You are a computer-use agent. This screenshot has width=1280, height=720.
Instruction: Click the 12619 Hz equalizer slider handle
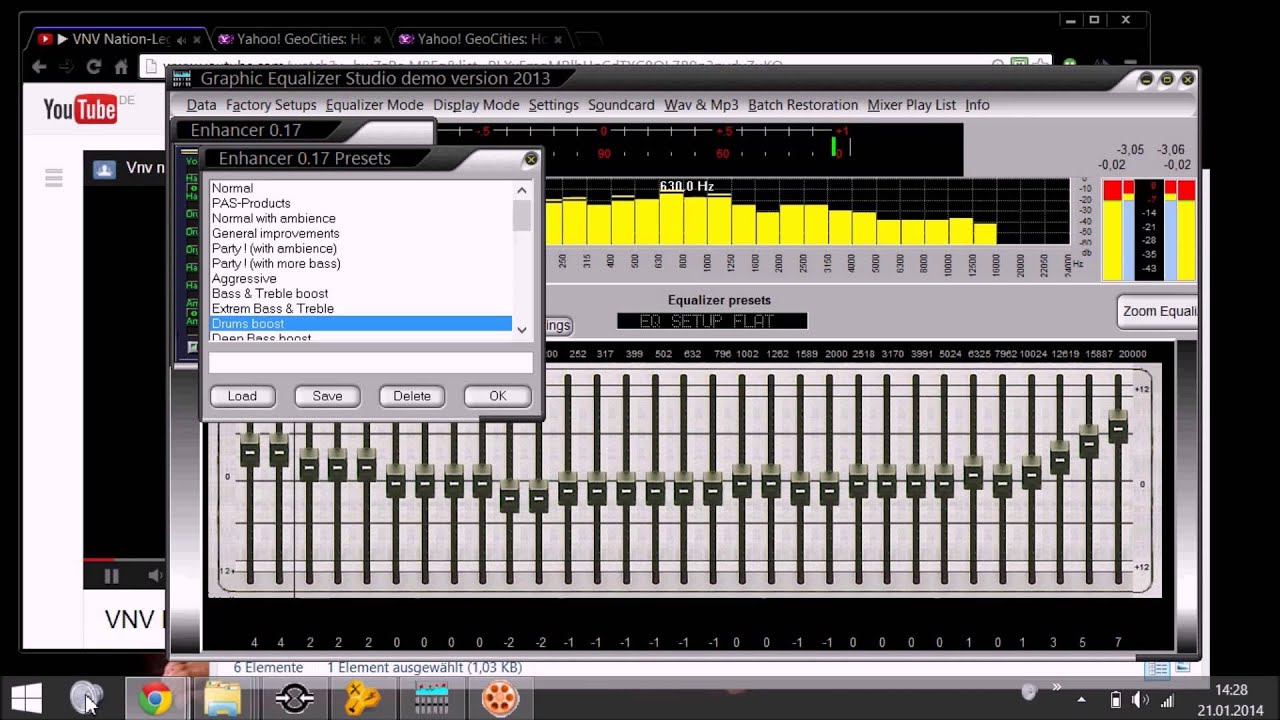pyautogui.click(x=1060, y=456)
